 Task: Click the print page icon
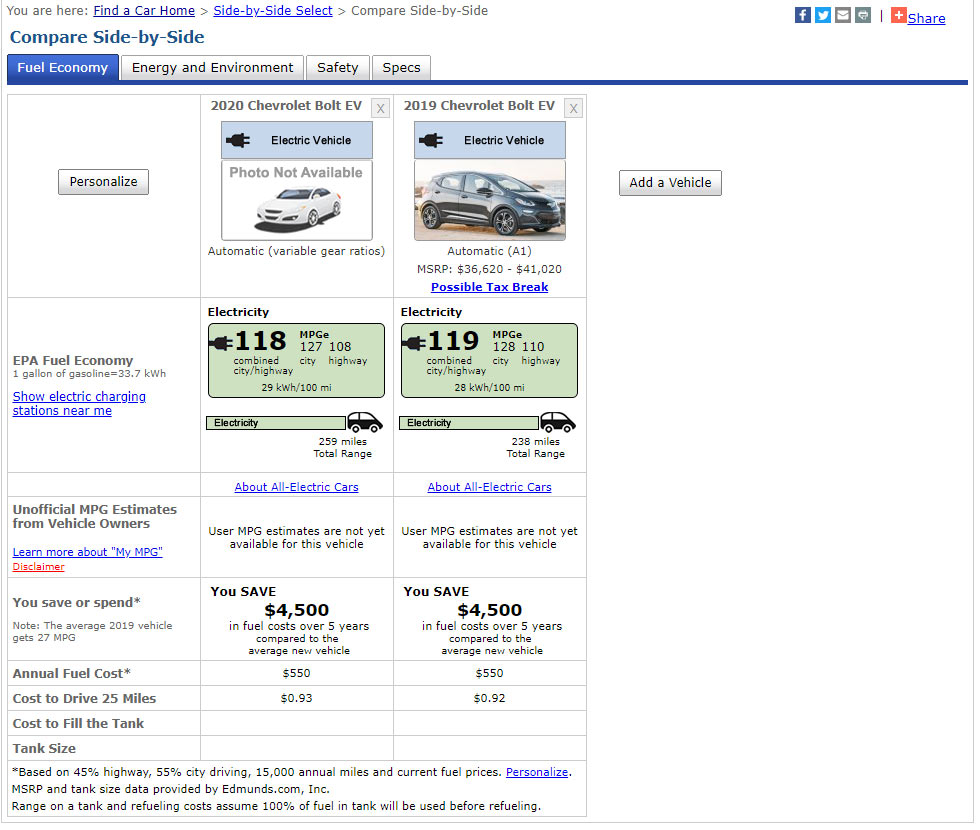click(x=862, y=15)
